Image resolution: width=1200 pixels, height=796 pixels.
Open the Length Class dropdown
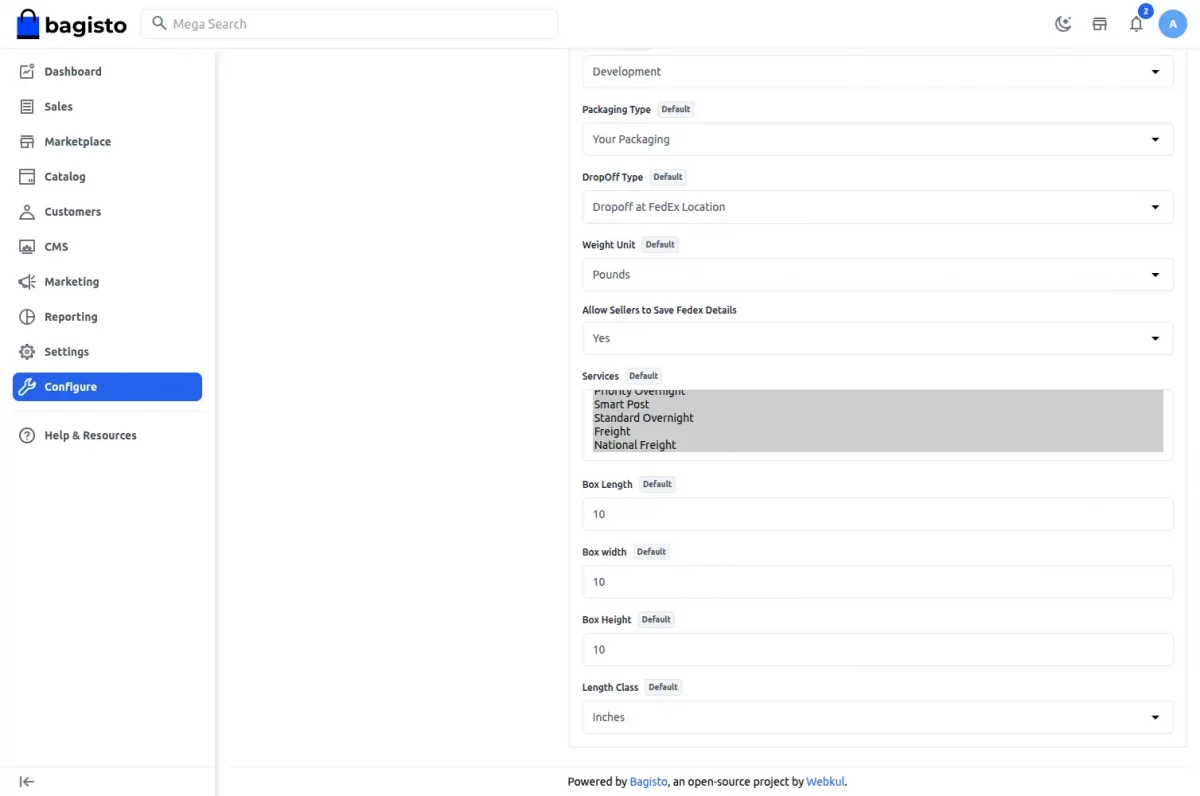pyautogui.click(x=877, y=717)
